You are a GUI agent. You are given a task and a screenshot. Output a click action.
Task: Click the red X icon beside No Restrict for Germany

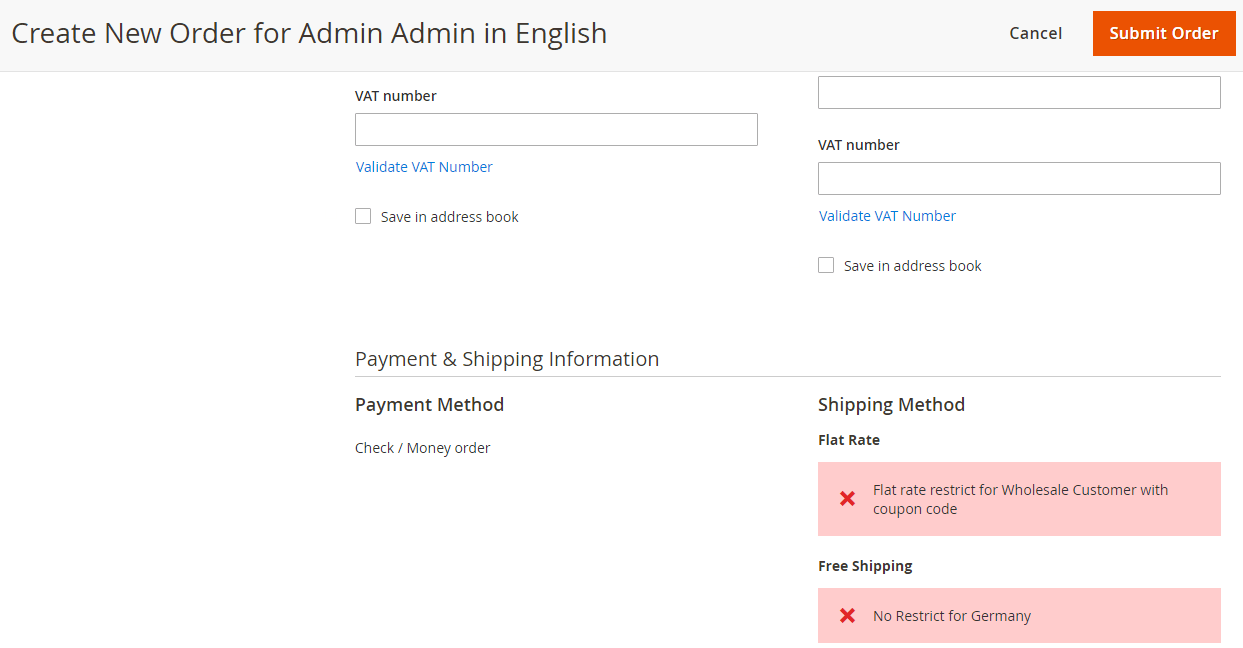tap(847, 615)
